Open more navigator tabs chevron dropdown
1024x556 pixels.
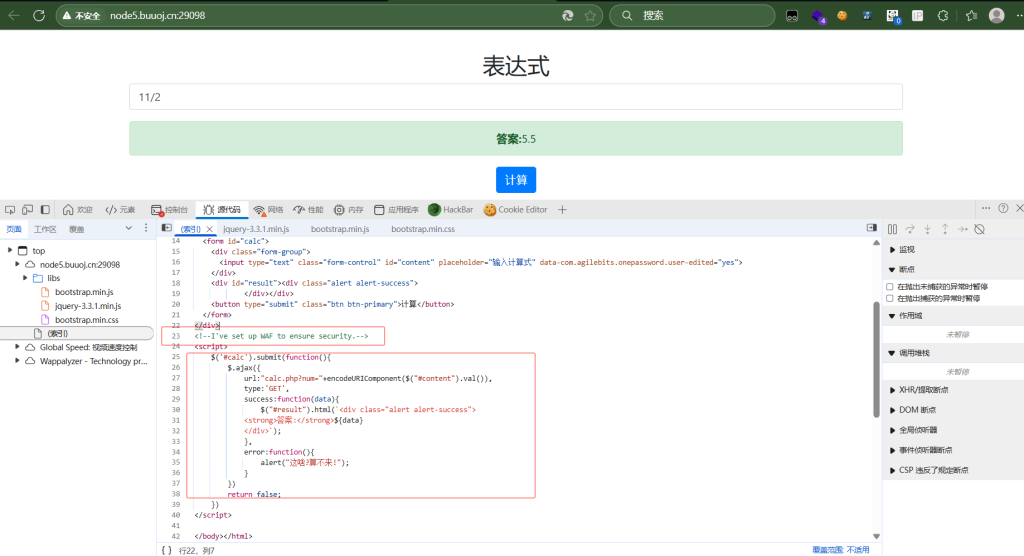pos(129,228)
